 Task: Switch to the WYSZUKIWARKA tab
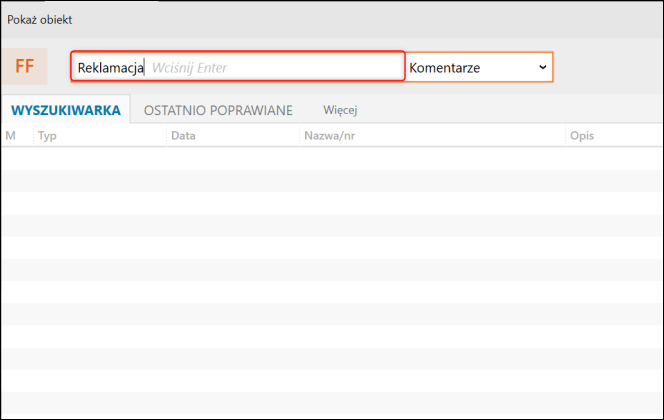pos(65,110)
